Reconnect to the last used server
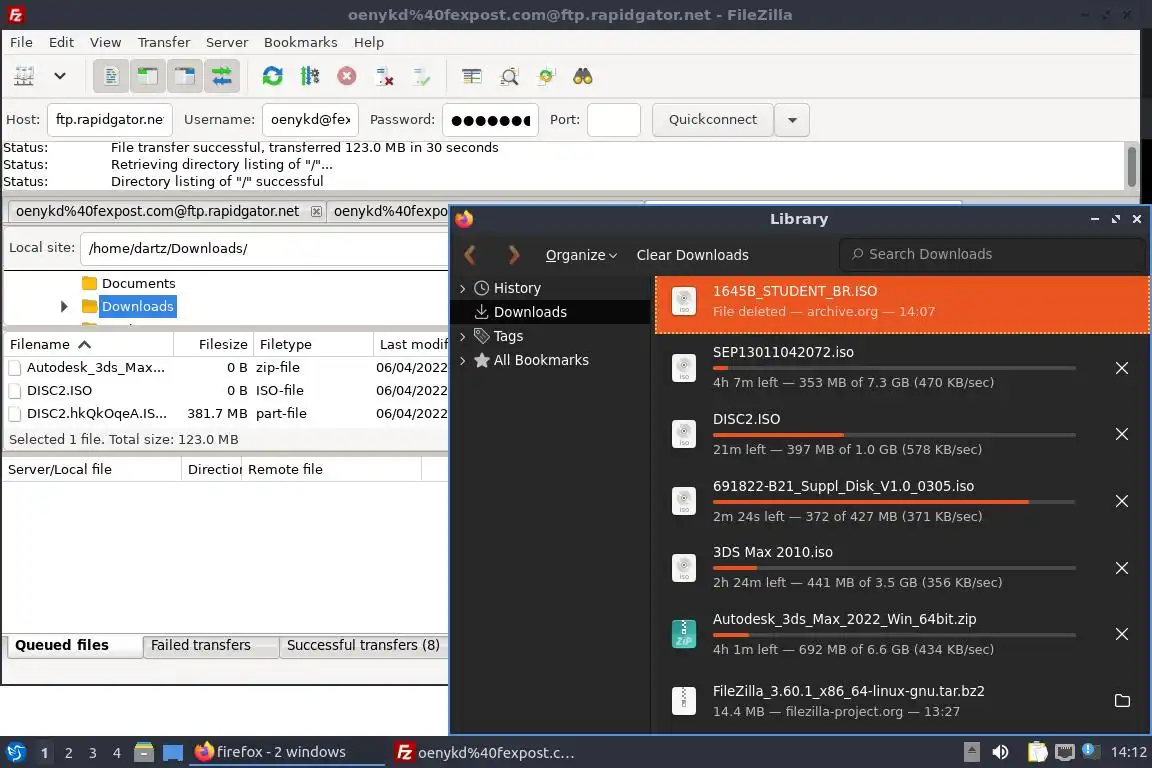 (x=422, y=76)
